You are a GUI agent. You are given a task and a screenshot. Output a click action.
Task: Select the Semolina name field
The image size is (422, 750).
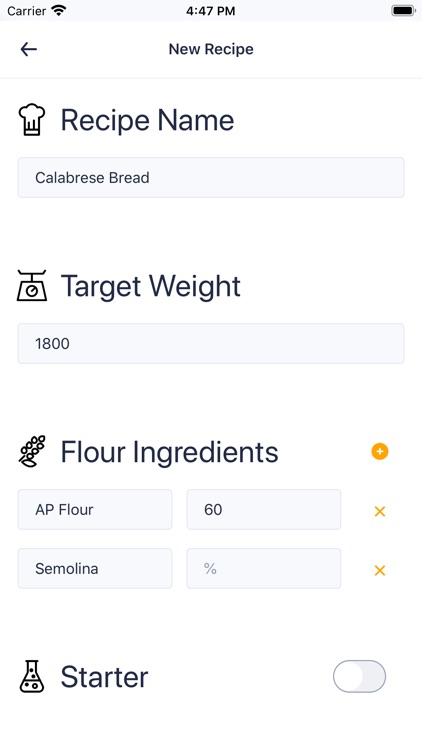pos(95,568)
